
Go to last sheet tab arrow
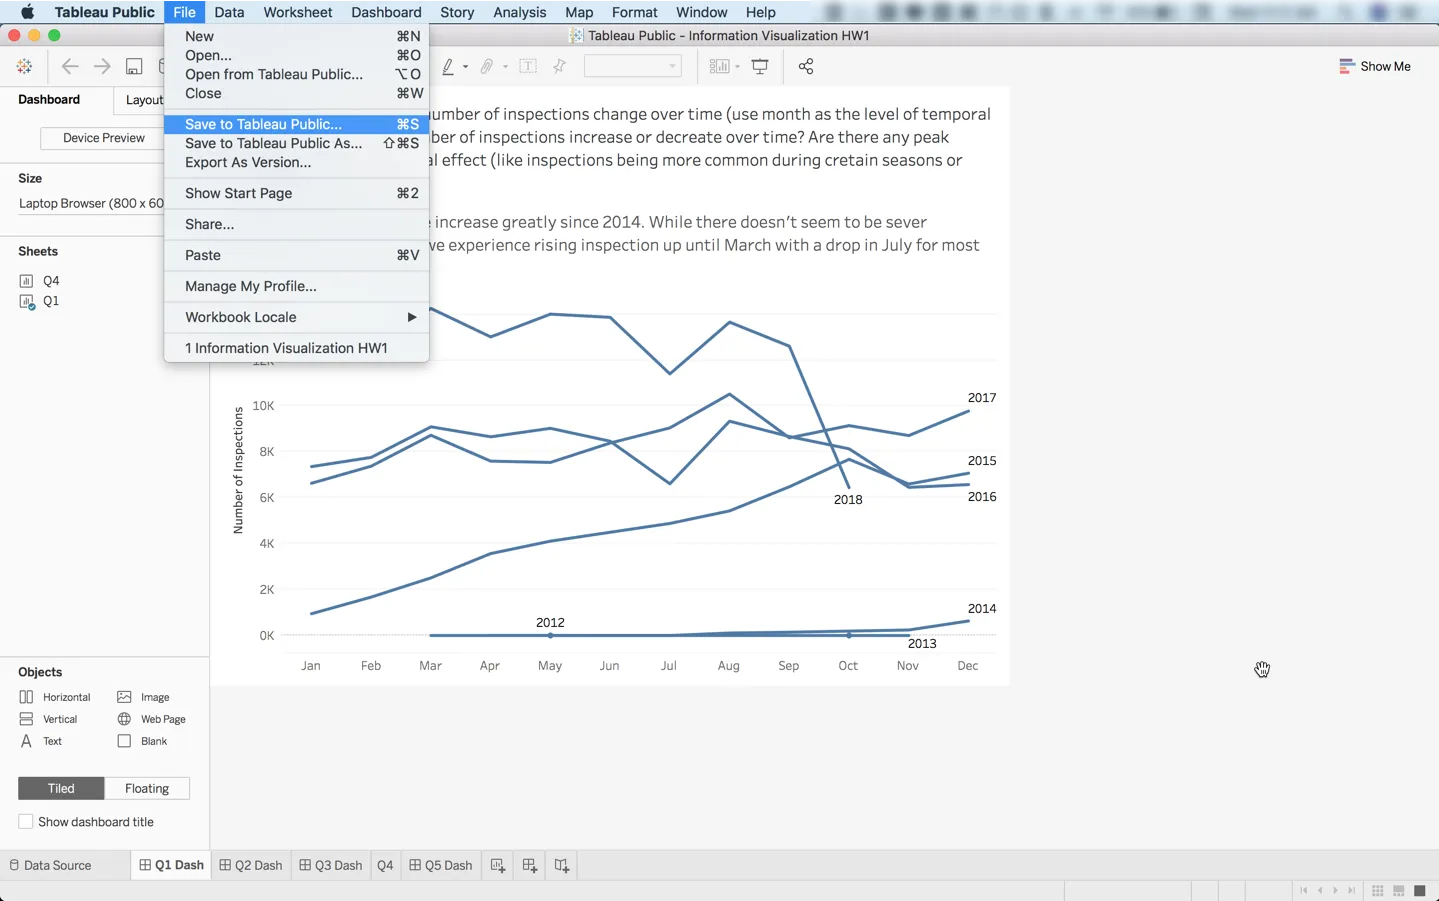point(1352,890)
